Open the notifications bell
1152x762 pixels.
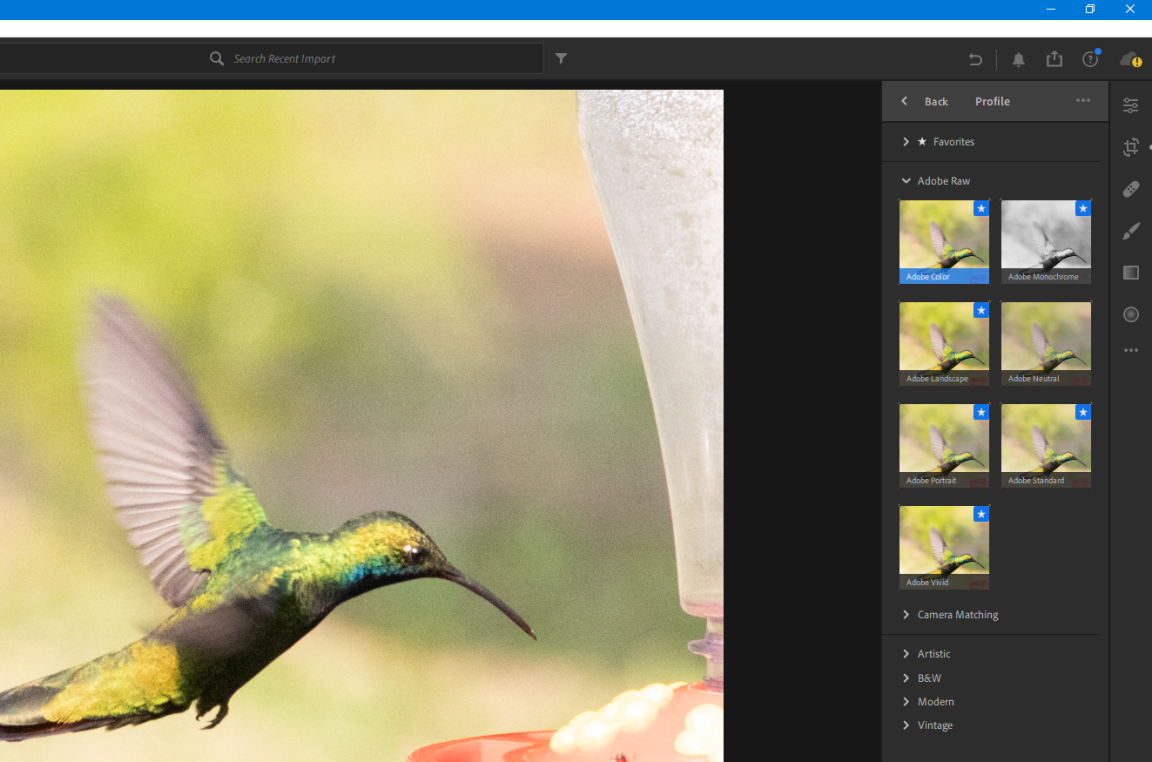[1018, 59]
